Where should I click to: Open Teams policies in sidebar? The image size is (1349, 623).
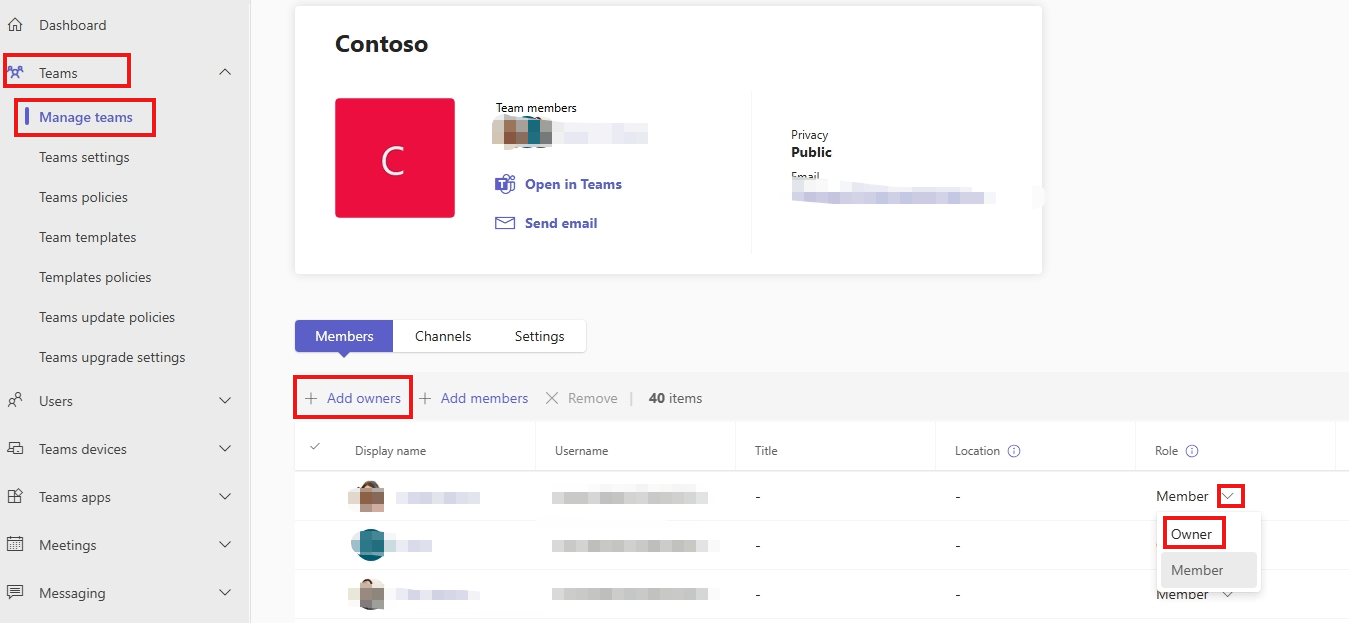pos(83,197)
